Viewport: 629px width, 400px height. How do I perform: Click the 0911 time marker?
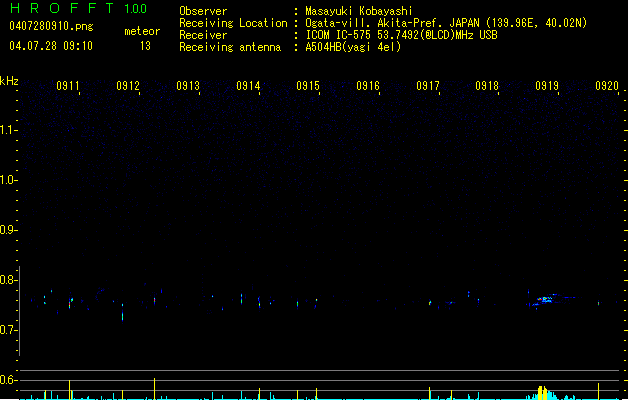(67, 86)
